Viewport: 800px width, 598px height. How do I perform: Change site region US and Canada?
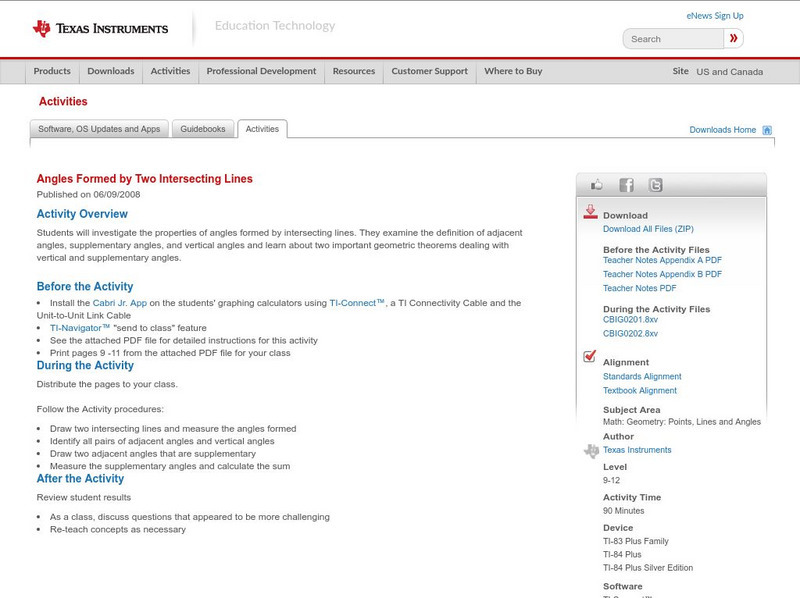click(730, 72)
